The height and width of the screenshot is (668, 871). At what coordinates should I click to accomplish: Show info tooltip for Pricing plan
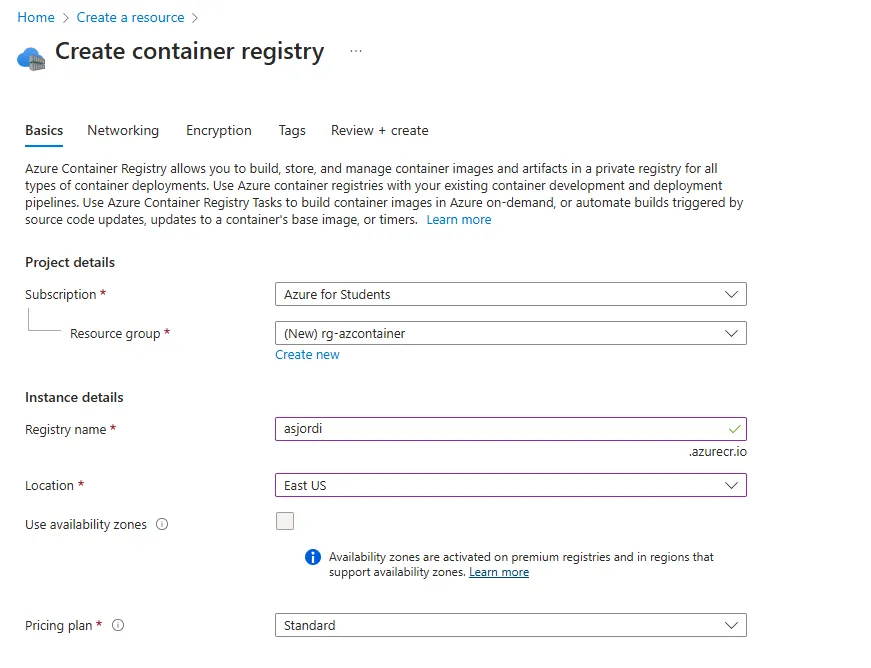click(118, 625)
